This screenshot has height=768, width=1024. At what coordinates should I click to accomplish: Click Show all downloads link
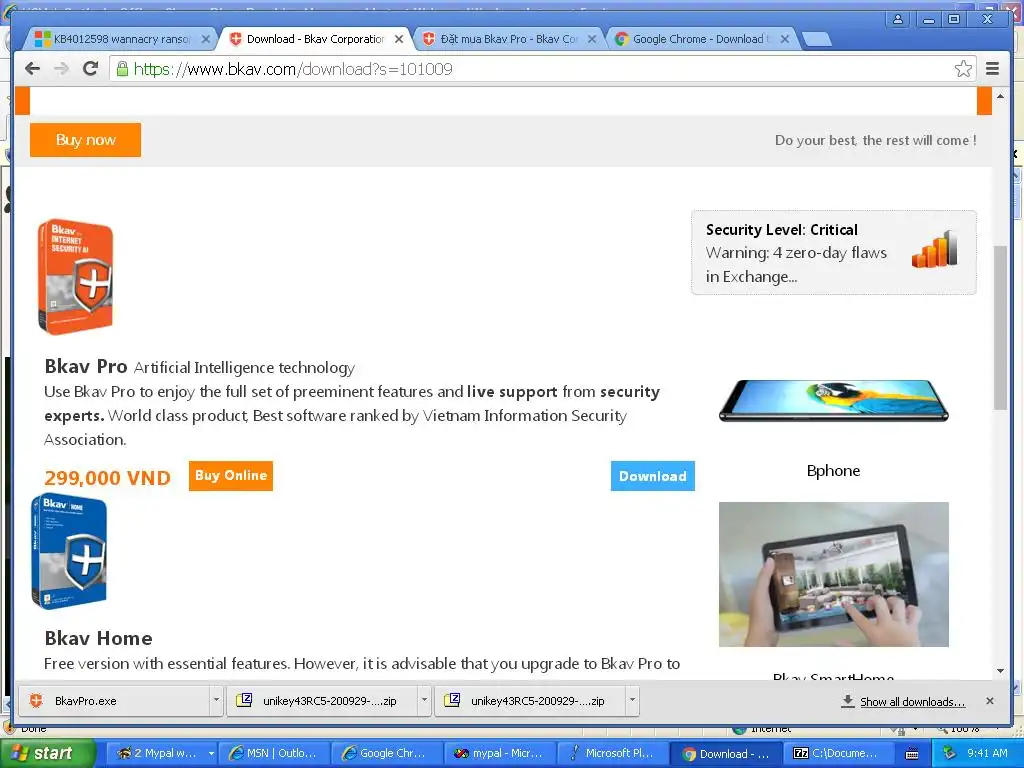[912, 701]
